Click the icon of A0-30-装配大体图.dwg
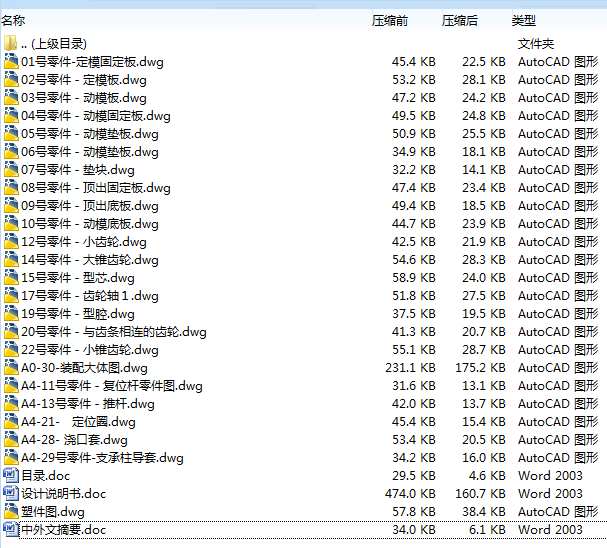The width and height of the screenshot is (607, 548). tap(11, 368)
